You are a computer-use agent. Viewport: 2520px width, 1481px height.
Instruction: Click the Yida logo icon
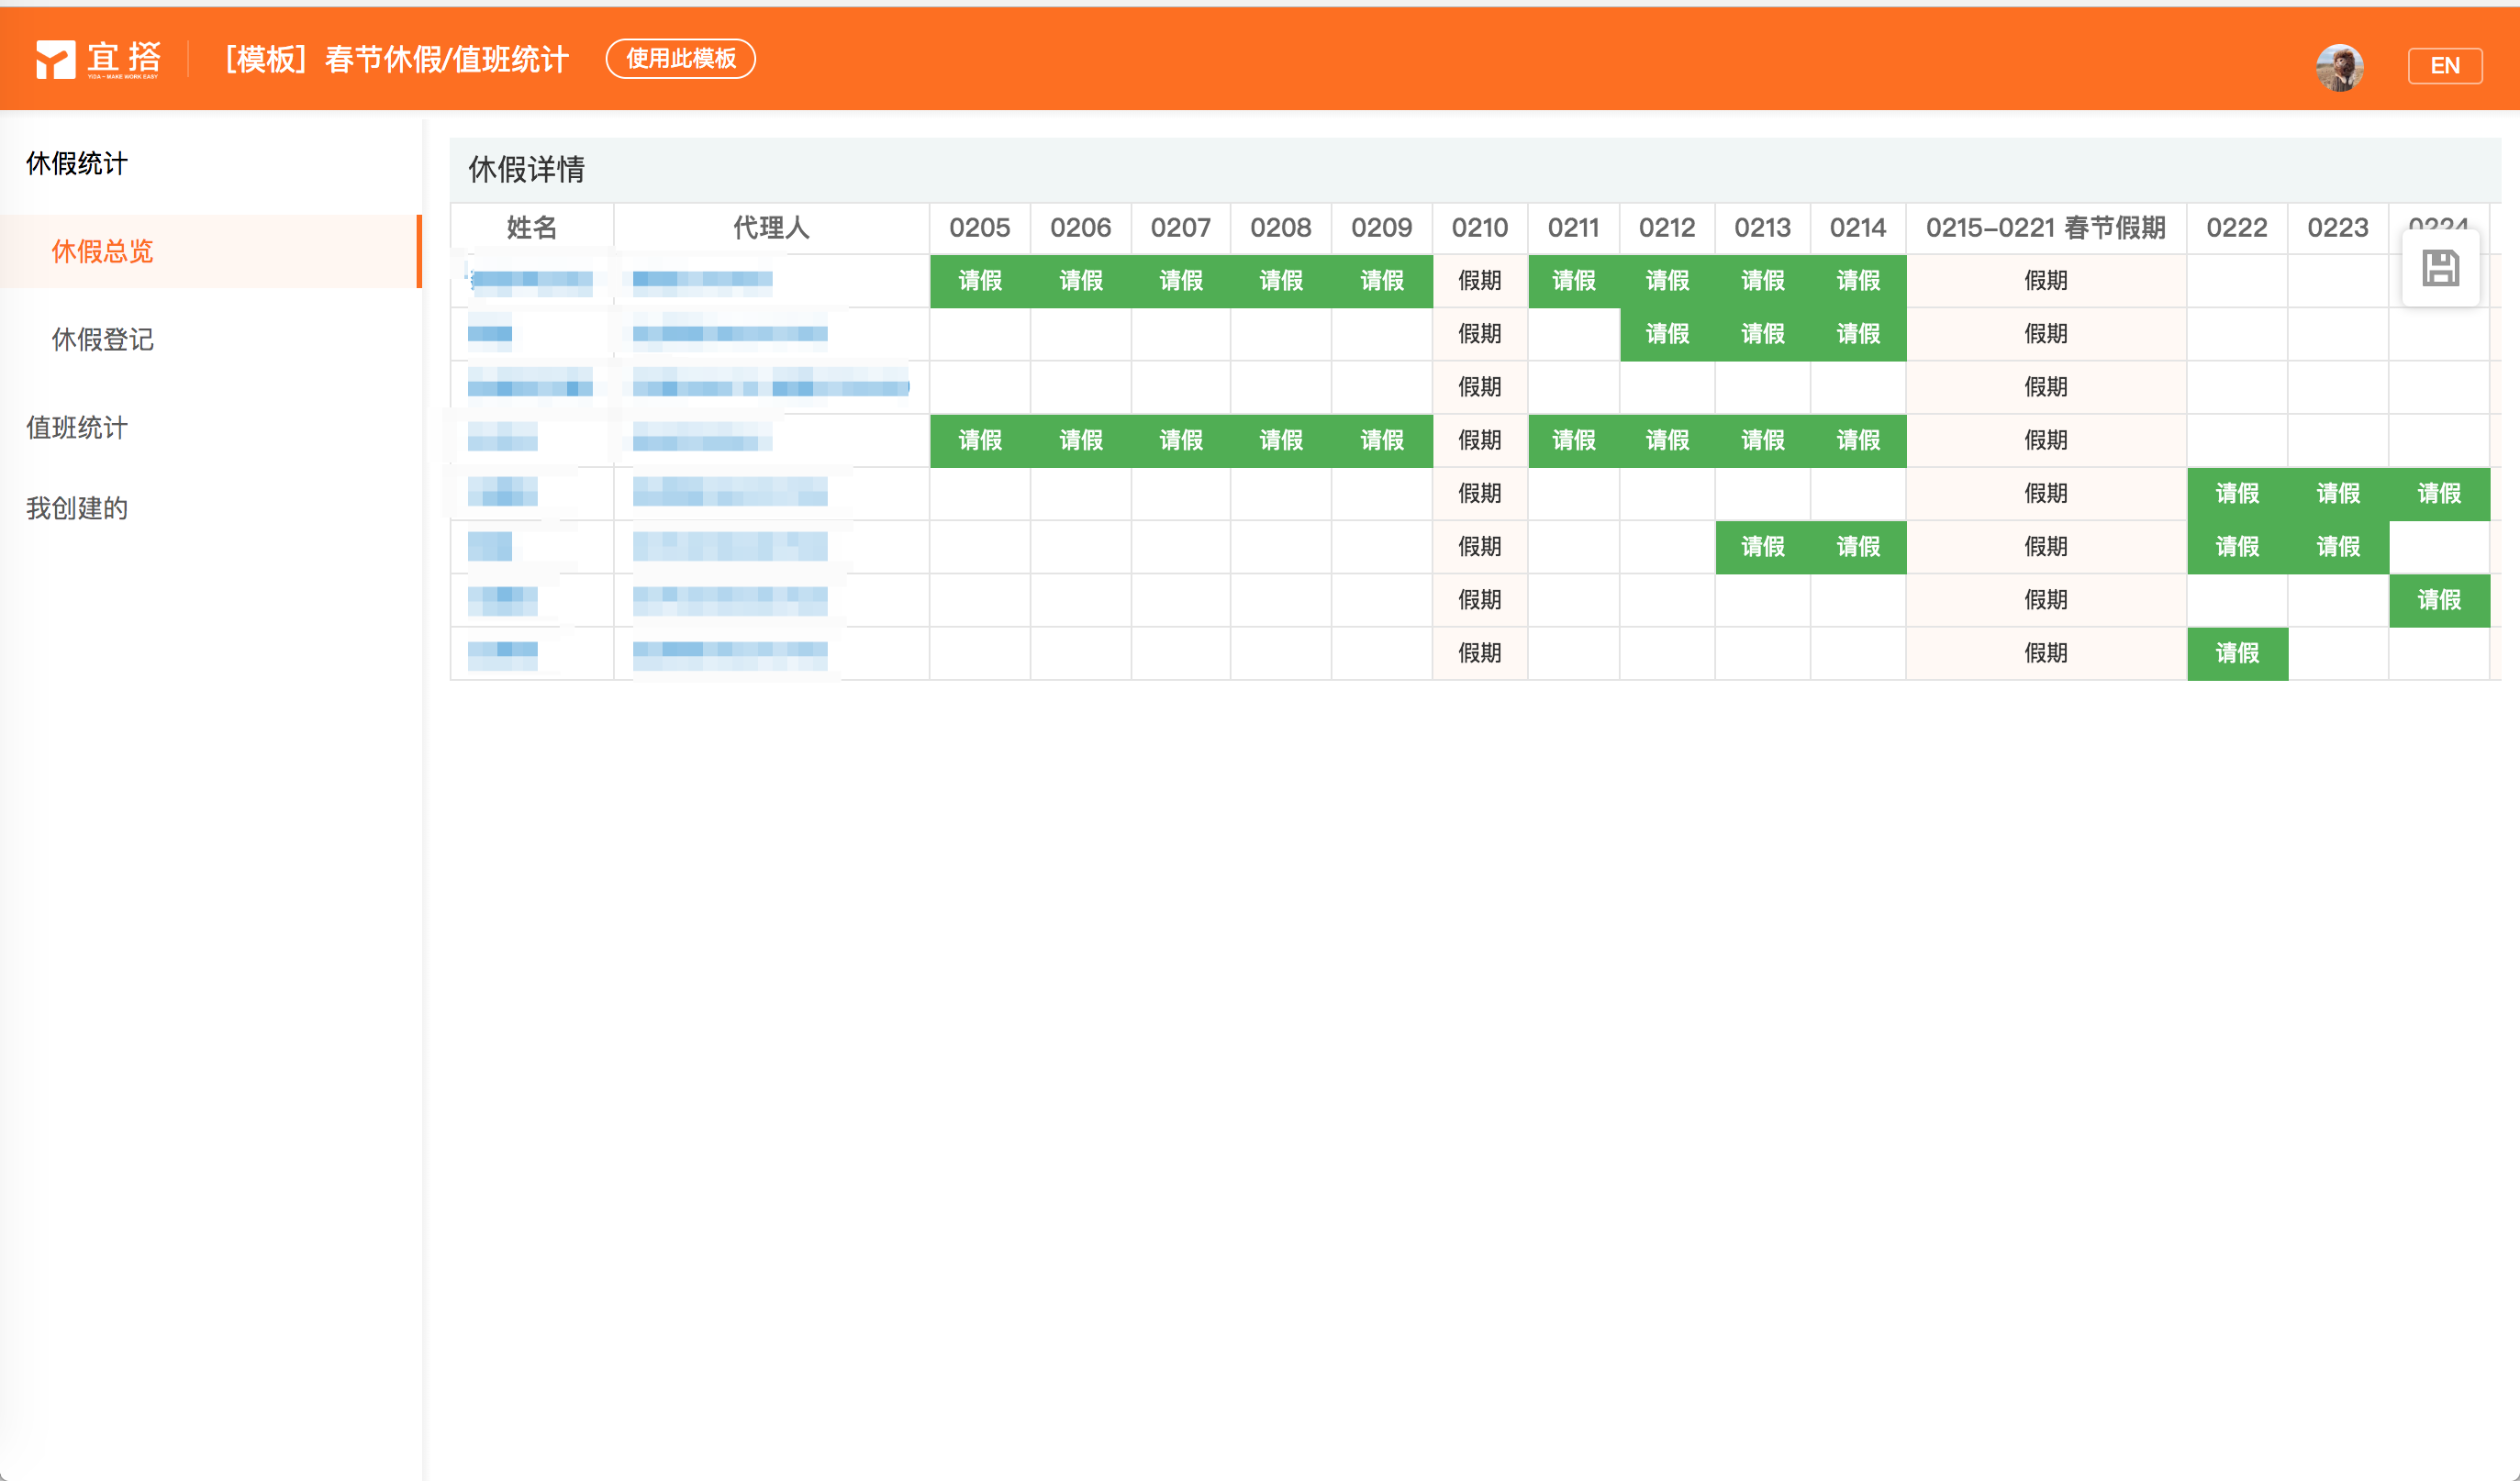[x=56, y=59]
